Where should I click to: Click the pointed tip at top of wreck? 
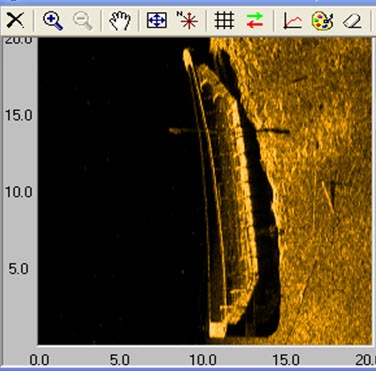coord(187,55)
